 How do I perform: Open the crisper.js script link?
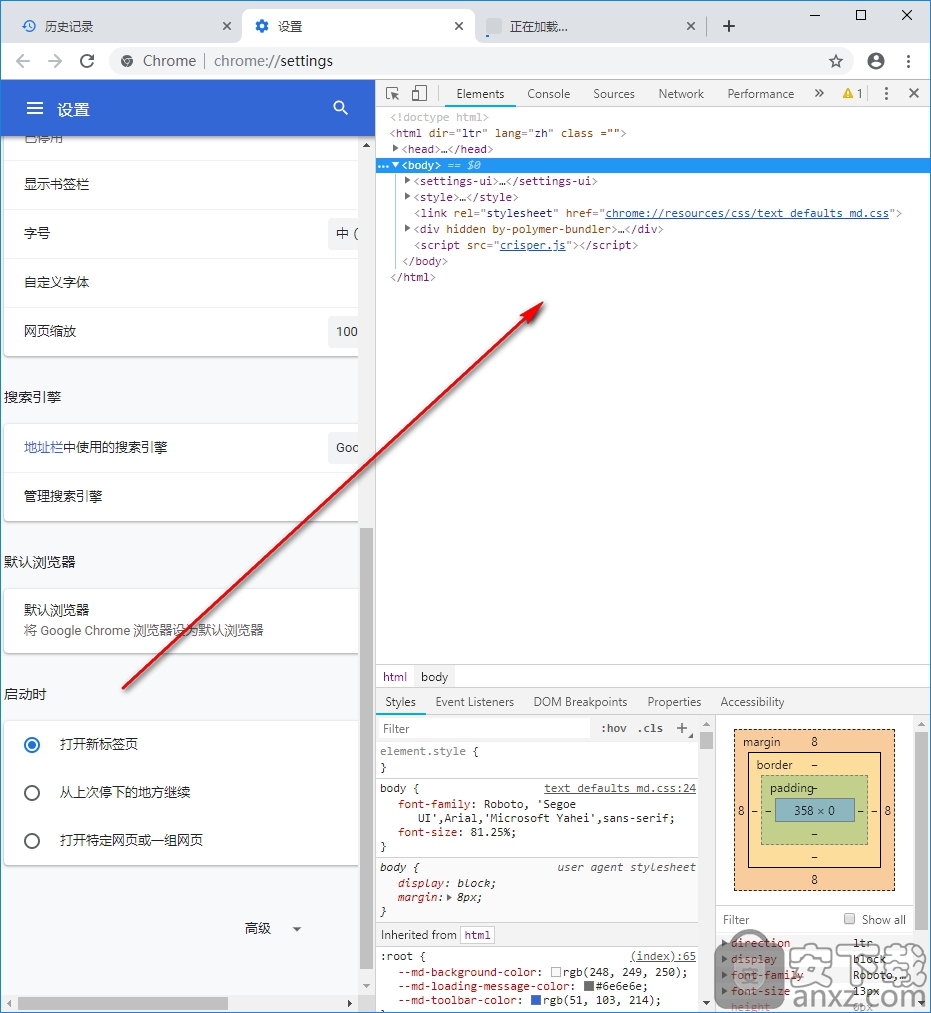[533, 245]
